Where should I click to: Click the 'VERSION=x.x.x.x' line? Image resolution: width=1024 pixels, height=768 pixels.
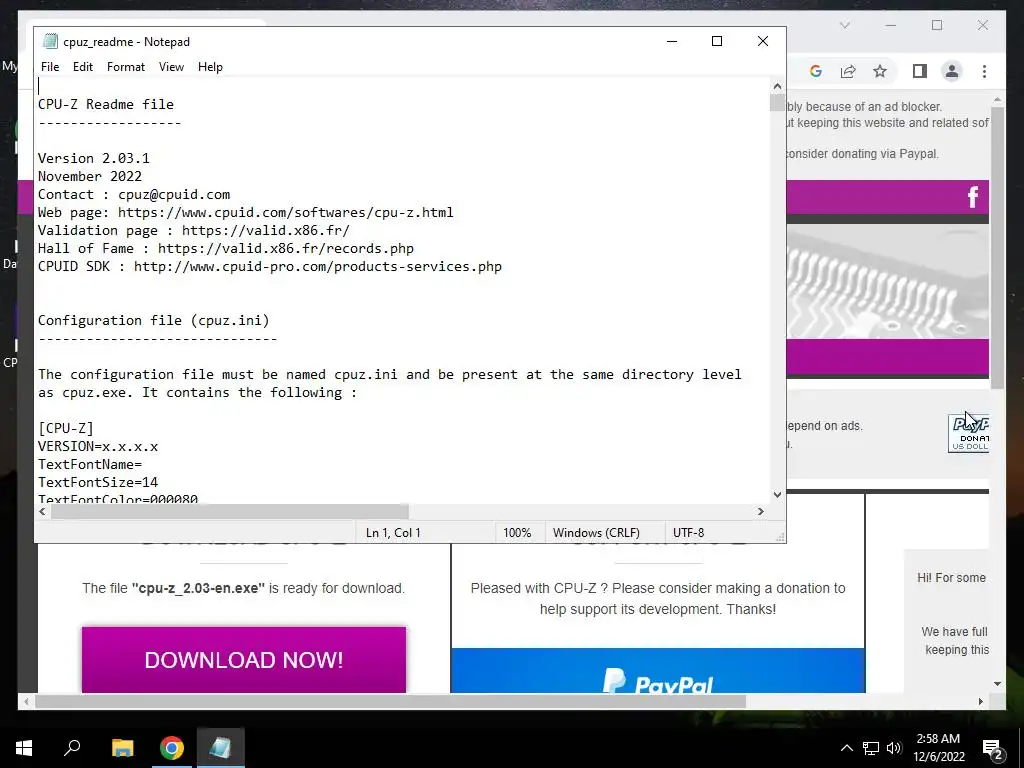[x=98, y=447]
